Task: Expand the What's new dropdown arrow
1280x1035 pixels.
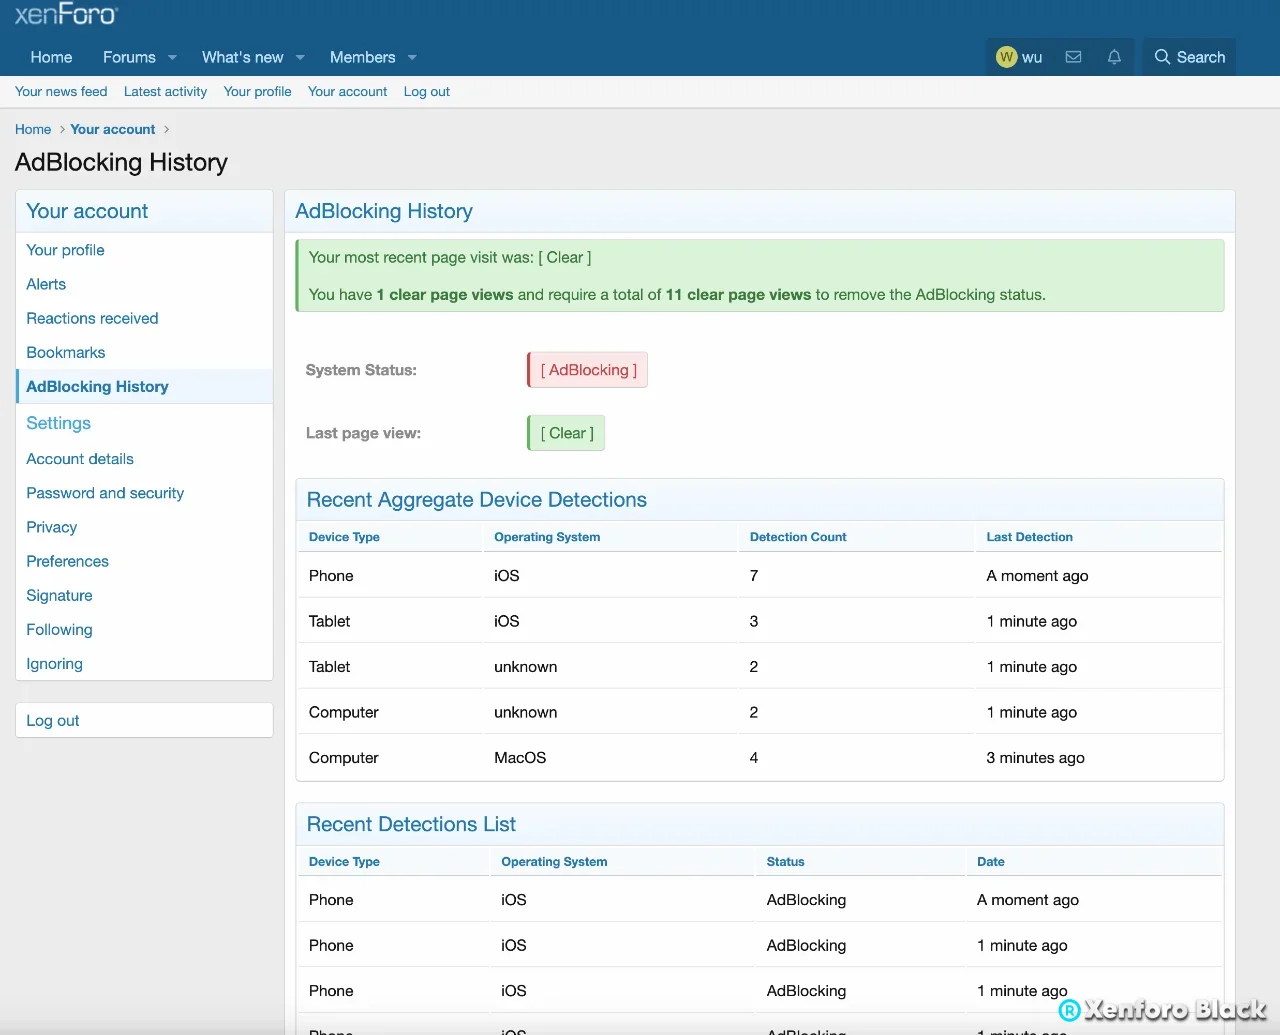Action: click(x=300, y=58)
